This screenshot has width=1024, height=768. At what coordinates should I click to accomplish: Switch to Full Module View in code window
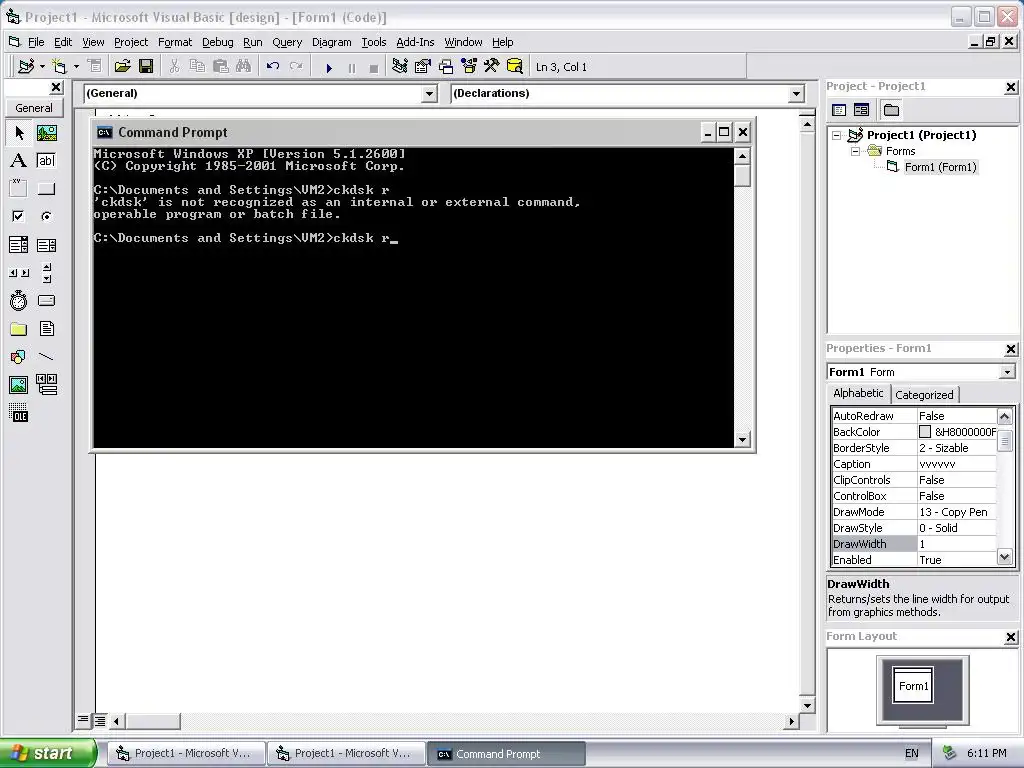(99, 720)
